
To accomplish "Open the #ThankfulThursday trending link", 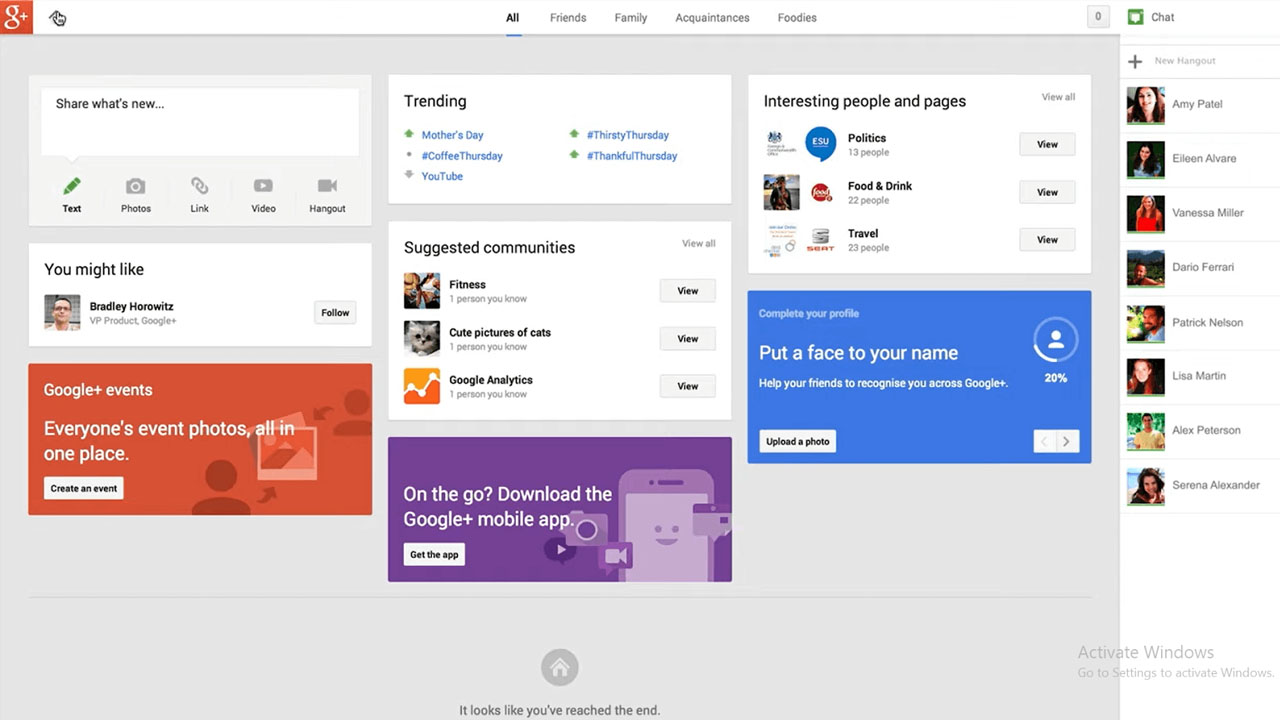I will 632,156.
